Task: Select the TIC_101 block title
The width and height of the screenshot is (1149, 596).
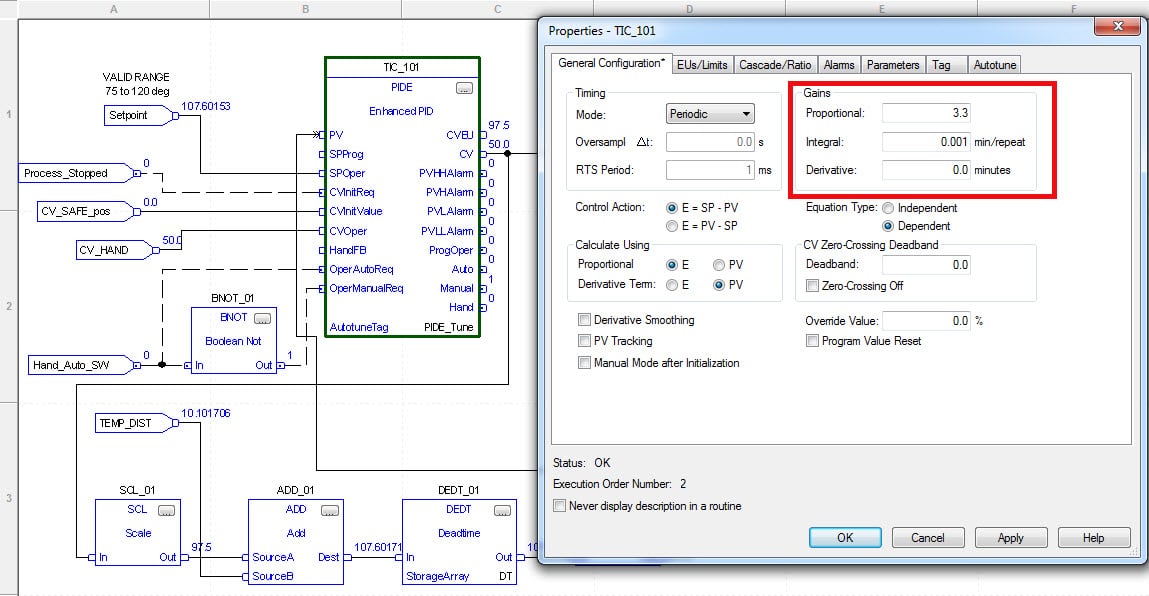Action: pos(402,67)
